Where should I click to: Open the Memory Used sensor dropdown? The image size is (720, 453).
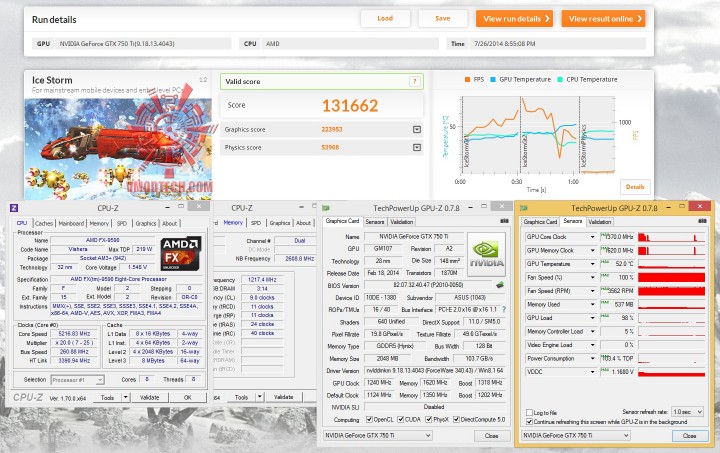(592, 304)
